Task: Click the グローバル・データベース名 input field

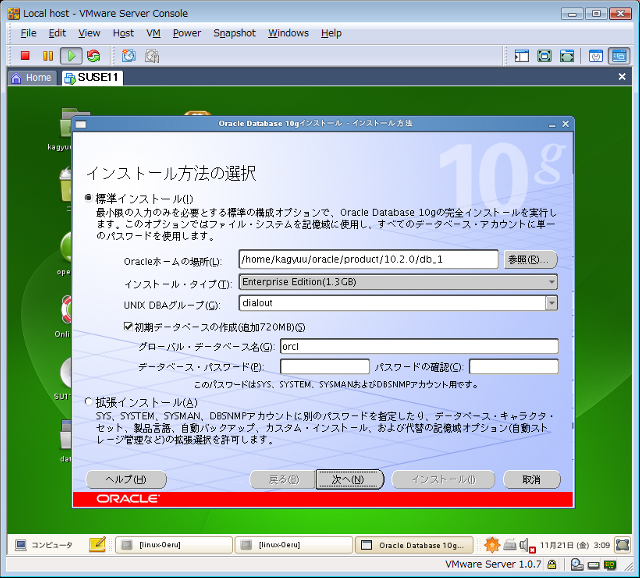Action: tap(418, 346)
